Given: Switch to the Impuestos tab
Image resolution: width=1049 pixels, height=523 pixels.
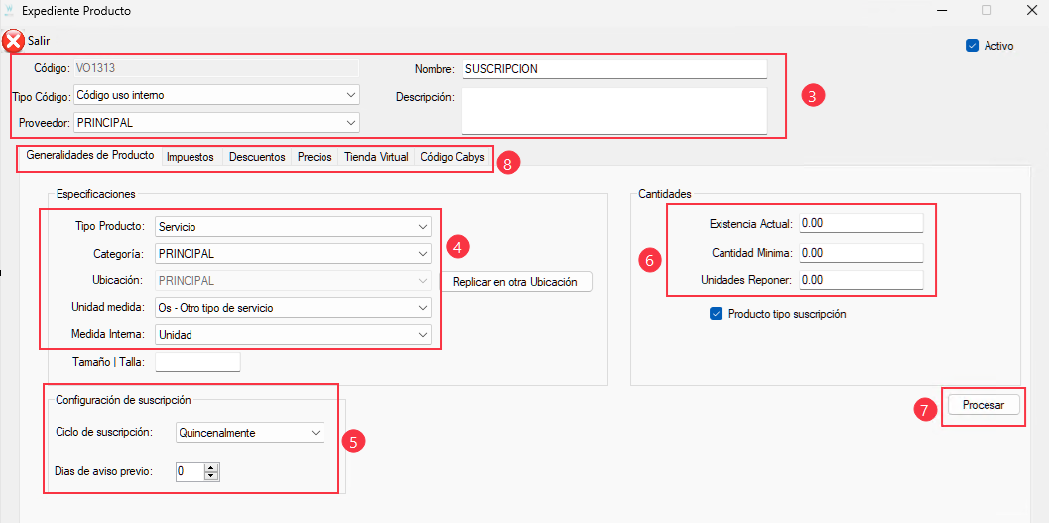Looking at the screenshot, I should click(190, 158).
